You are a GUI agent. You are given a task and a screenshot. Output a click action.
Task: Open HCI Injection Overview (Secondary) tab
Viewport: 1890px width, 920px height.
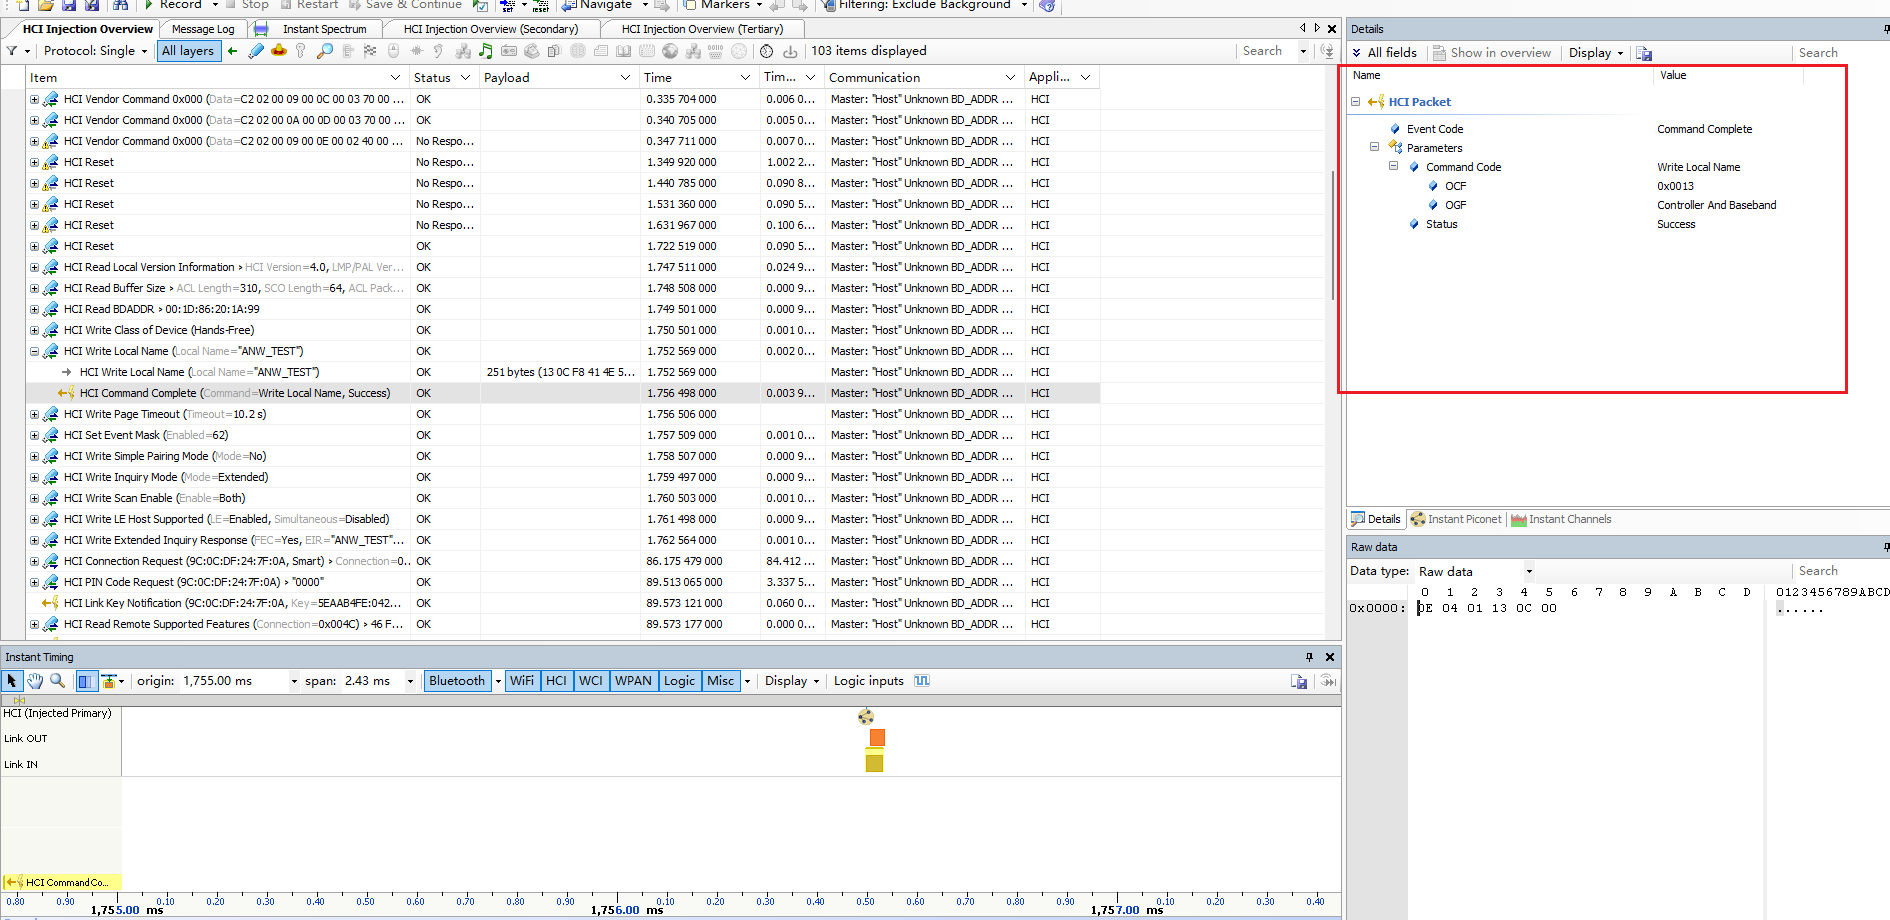491,29
